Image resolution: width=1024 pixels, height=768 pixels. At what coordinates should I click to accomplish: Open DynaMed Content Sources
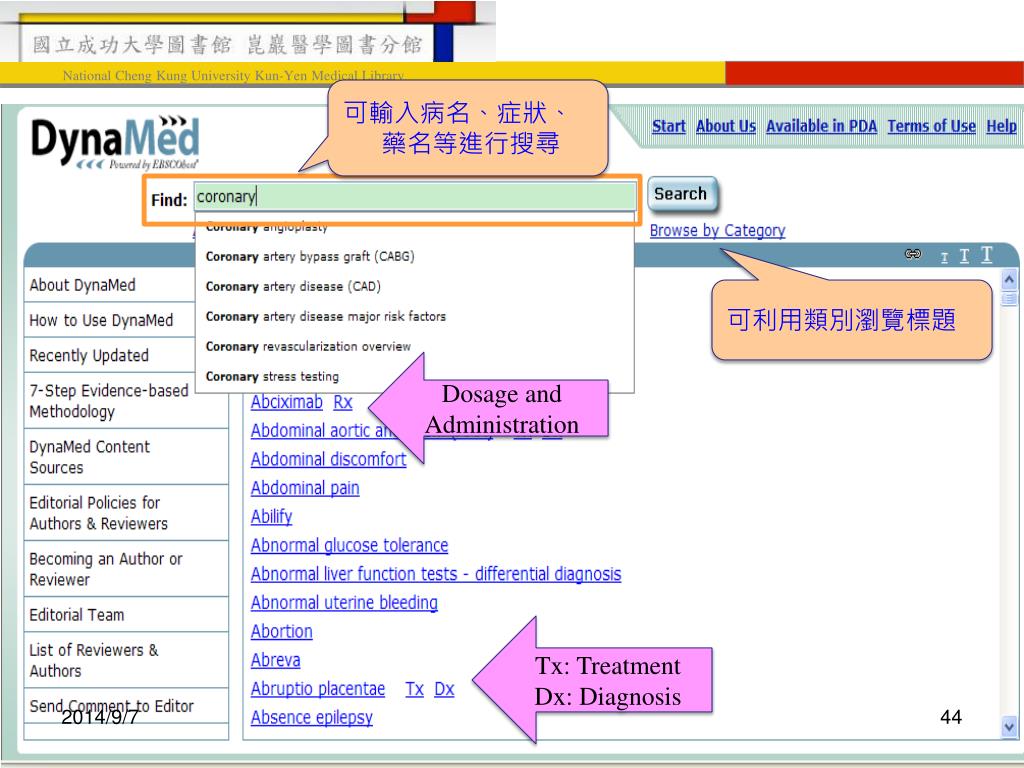click(x=126, y=457)
